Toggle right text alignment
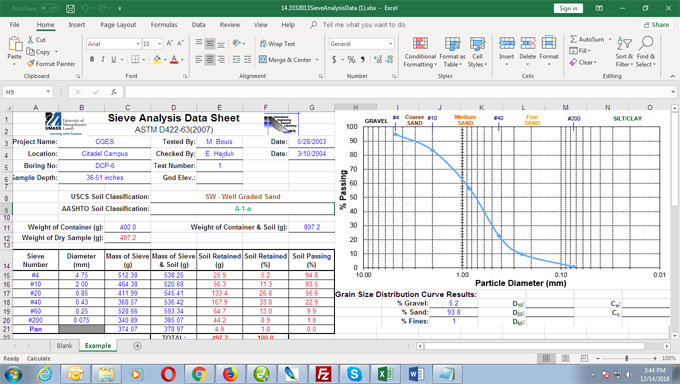The image size is (680, 384). pyautogui.click(x=221, y=59)
